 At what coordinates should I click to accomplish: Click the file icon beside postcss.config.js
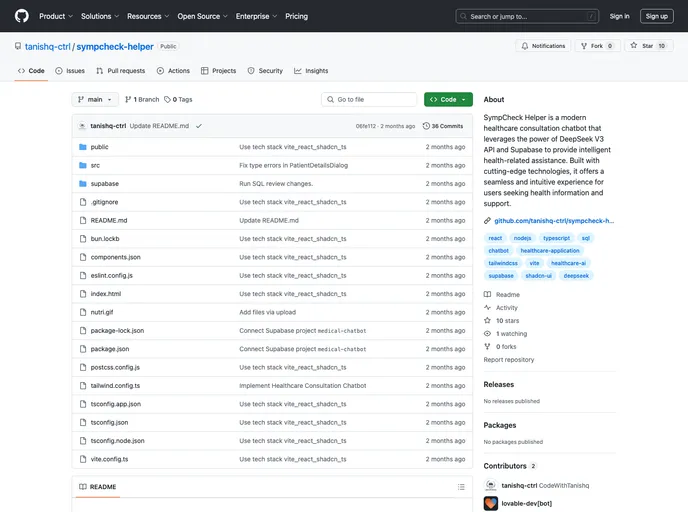click(x=82, y=368)
